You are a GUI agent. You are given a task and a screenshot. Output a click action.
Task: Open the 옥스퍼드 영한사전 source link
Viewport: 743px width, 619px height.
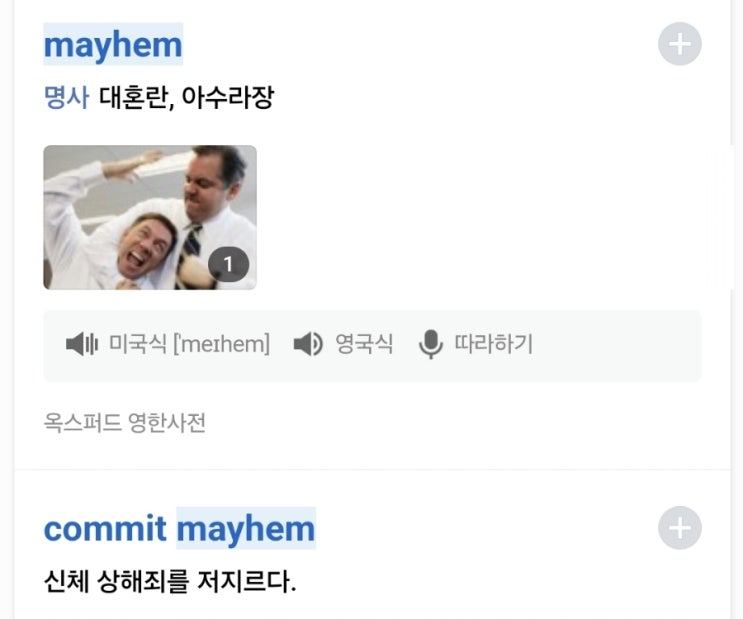click(x=125, y=422)
